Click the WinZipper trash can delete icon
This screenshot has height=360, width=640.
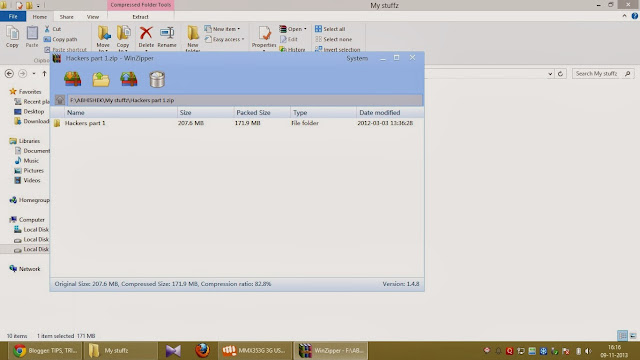[x=157, y=79]
